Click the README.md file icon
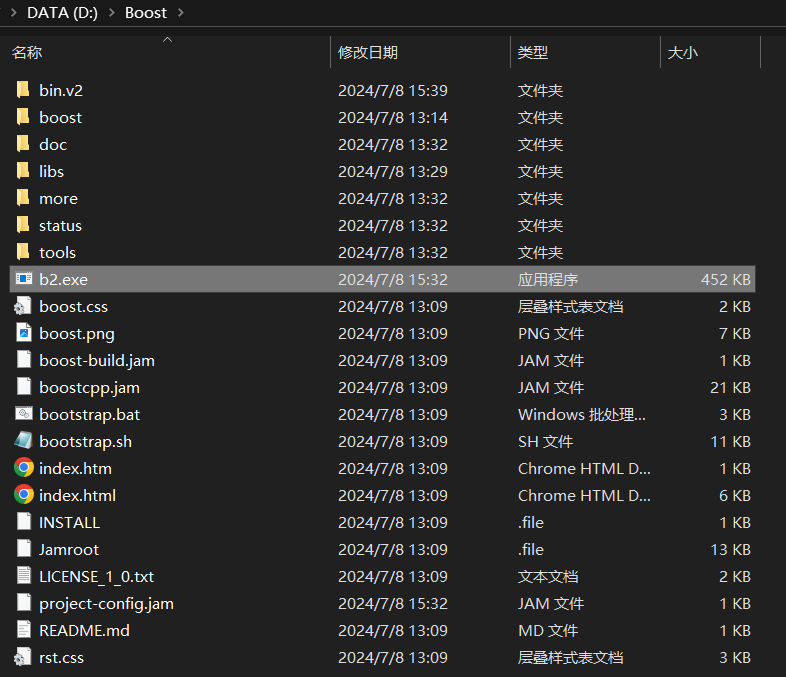The image size is (786, 677). tap(24, 630)
